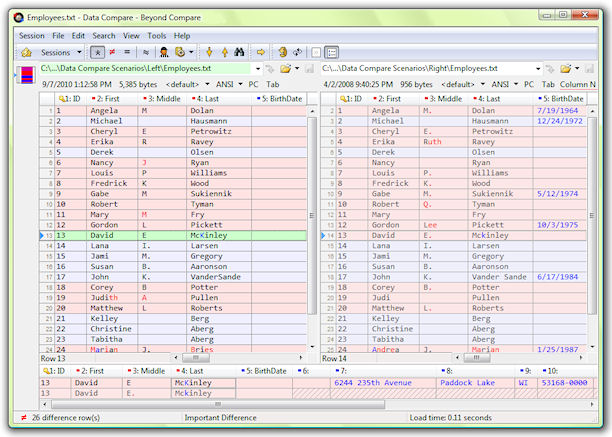This screenshot has height=437, width=612.
Task: Toggle Ignore Unimportant Differences (approx) button
Action: tap(146, 52)
